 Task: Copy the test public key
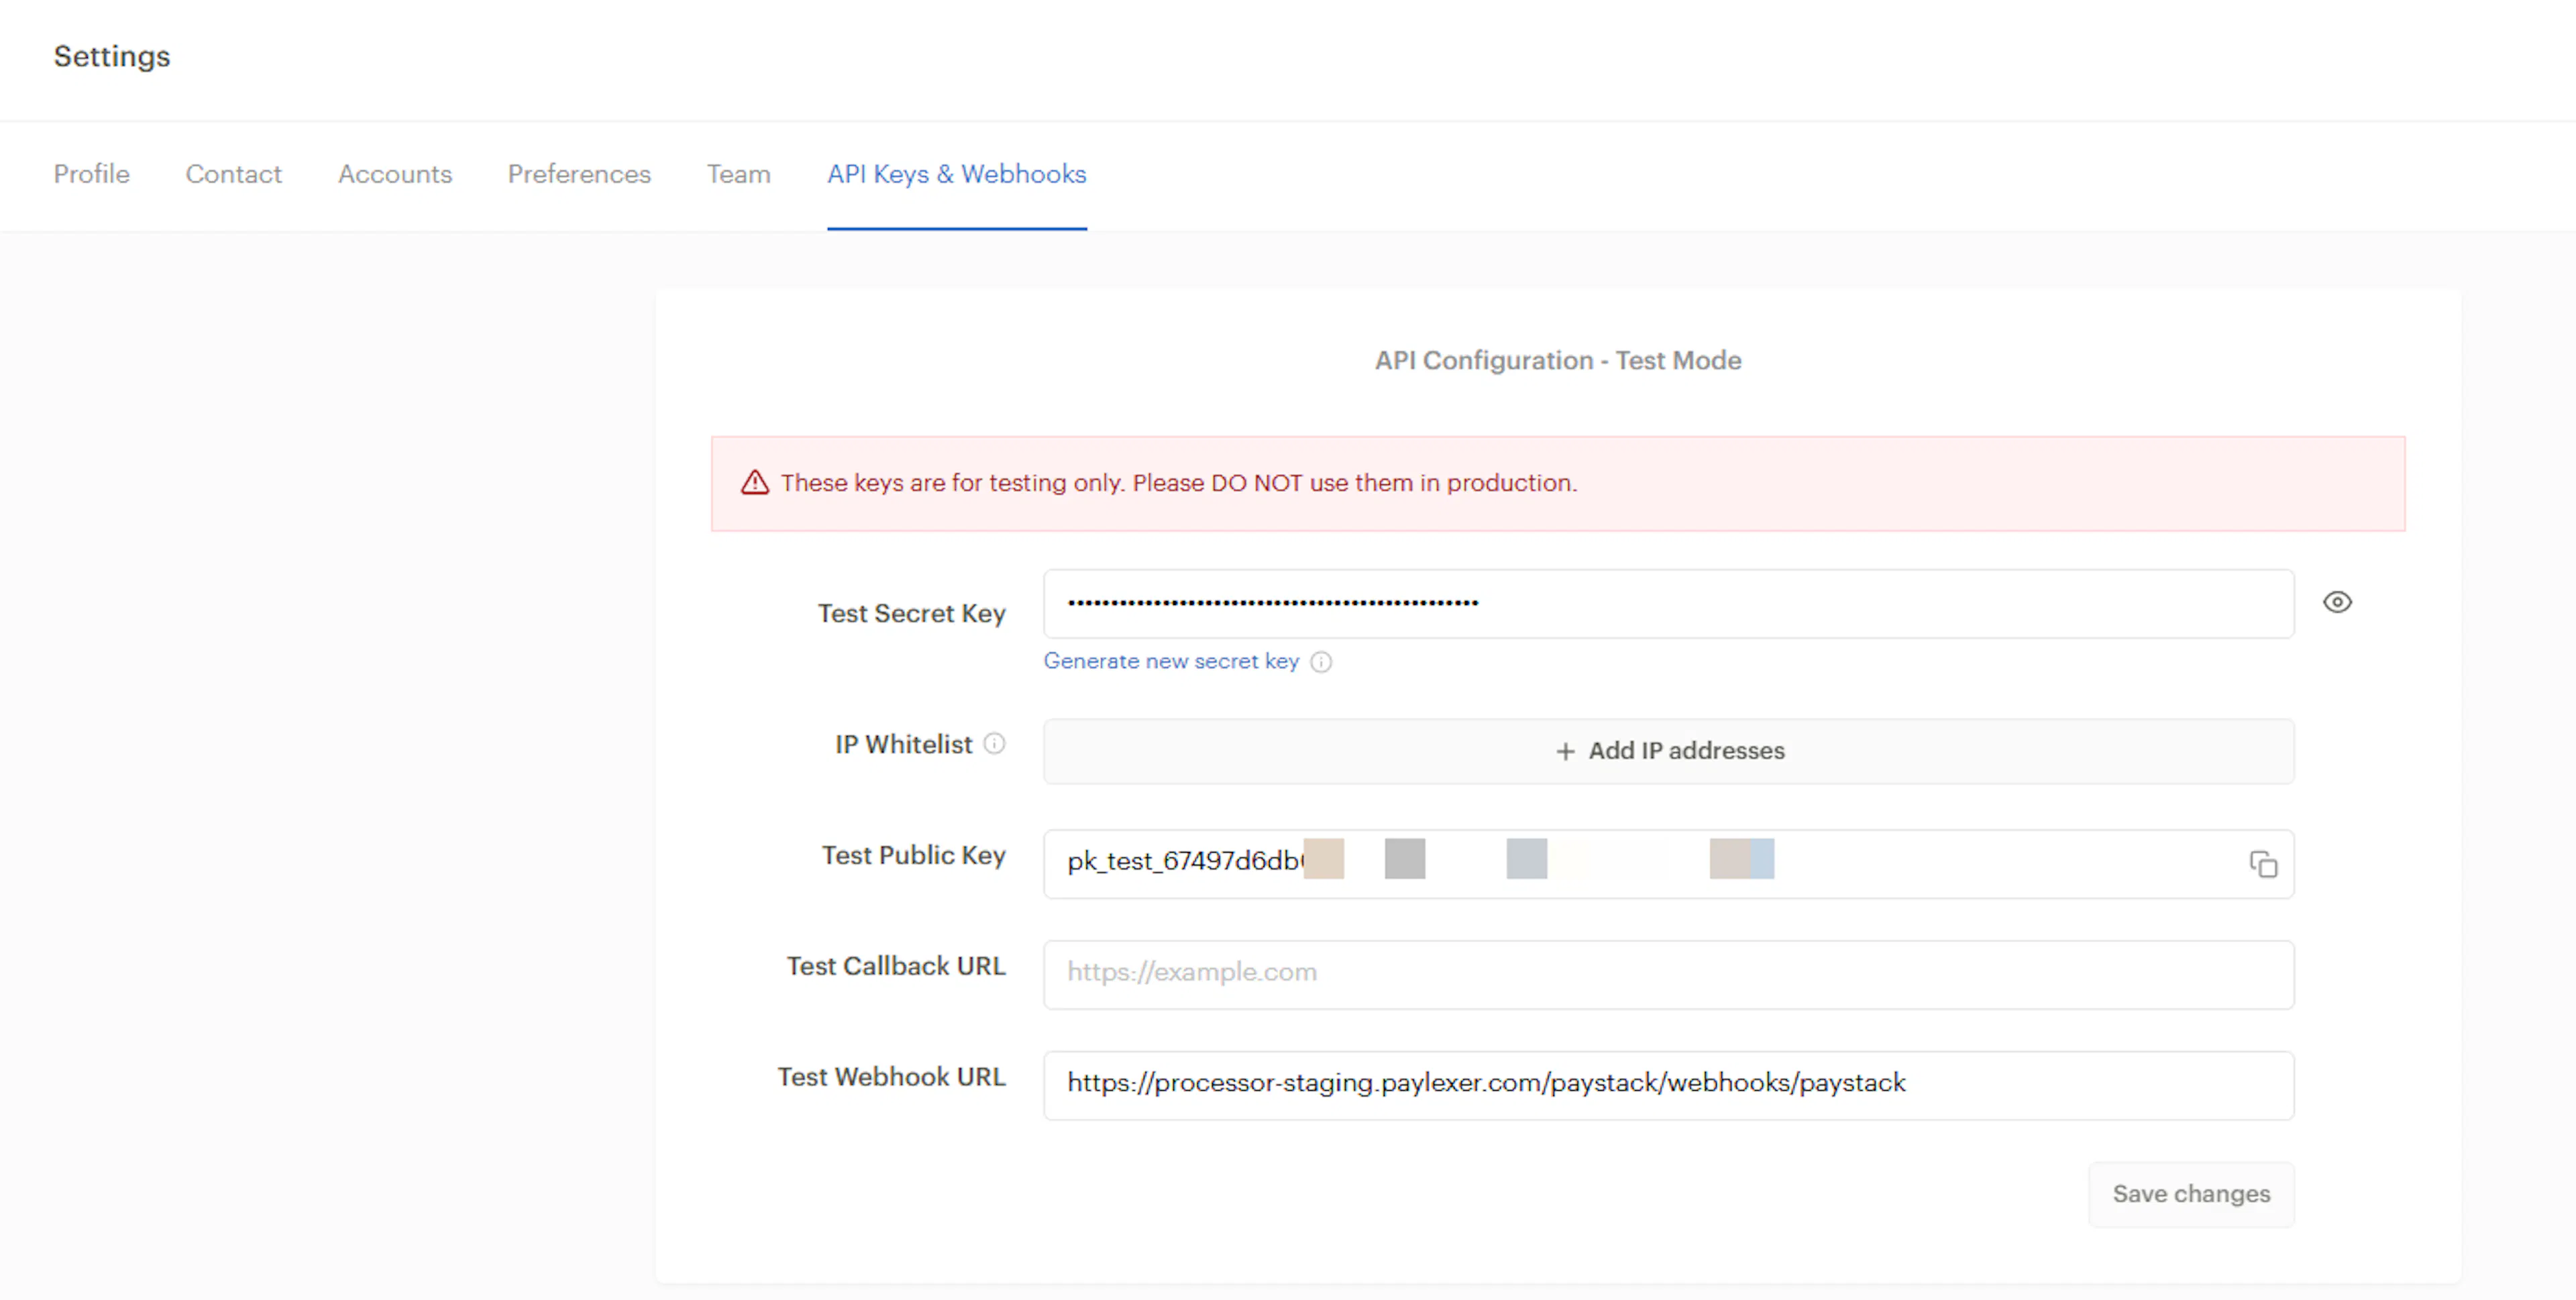click(2263, 864)
